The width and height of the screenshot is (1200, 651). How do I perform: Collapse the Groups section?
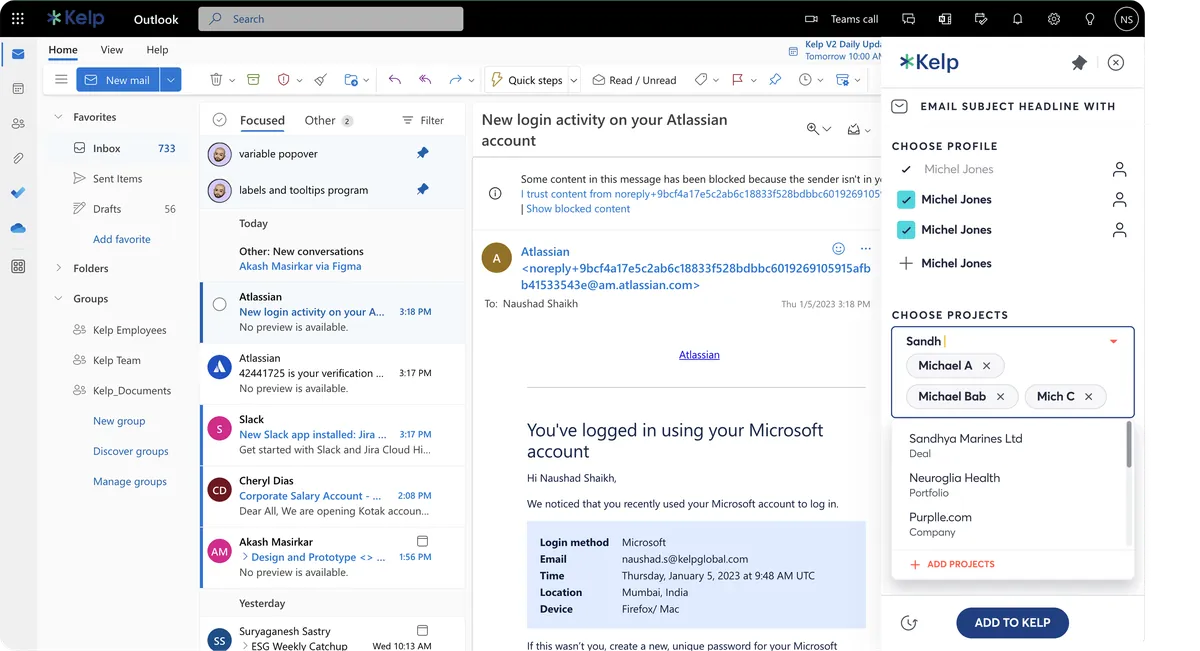pyautogui.click(x=58, y=299)
